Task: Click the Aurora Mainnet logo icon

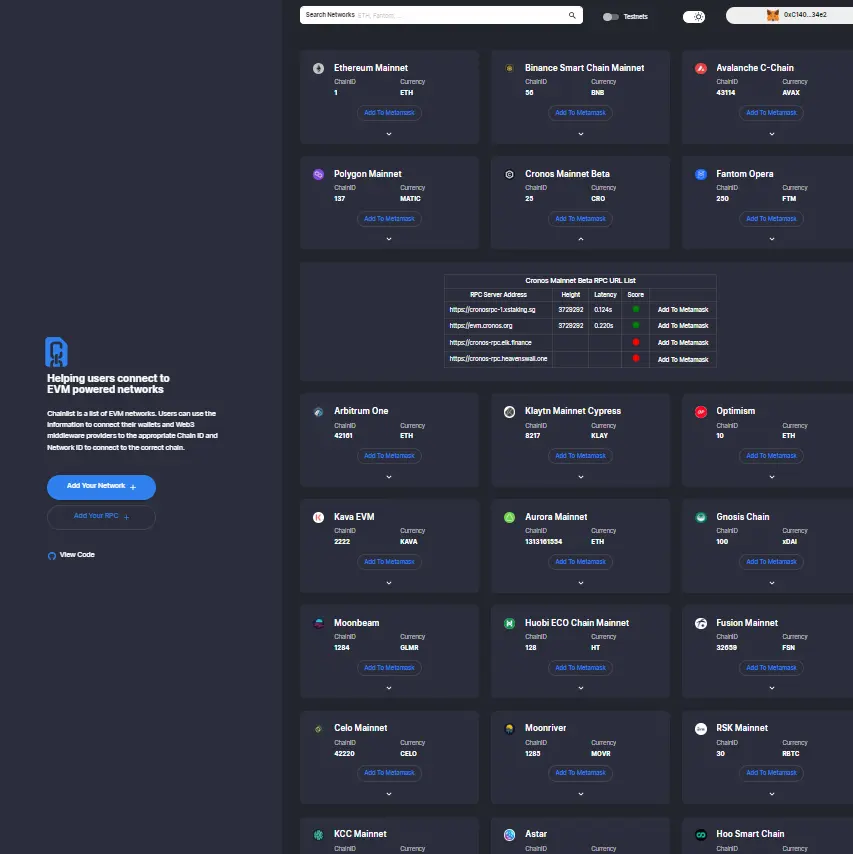Action: (509, 517)
